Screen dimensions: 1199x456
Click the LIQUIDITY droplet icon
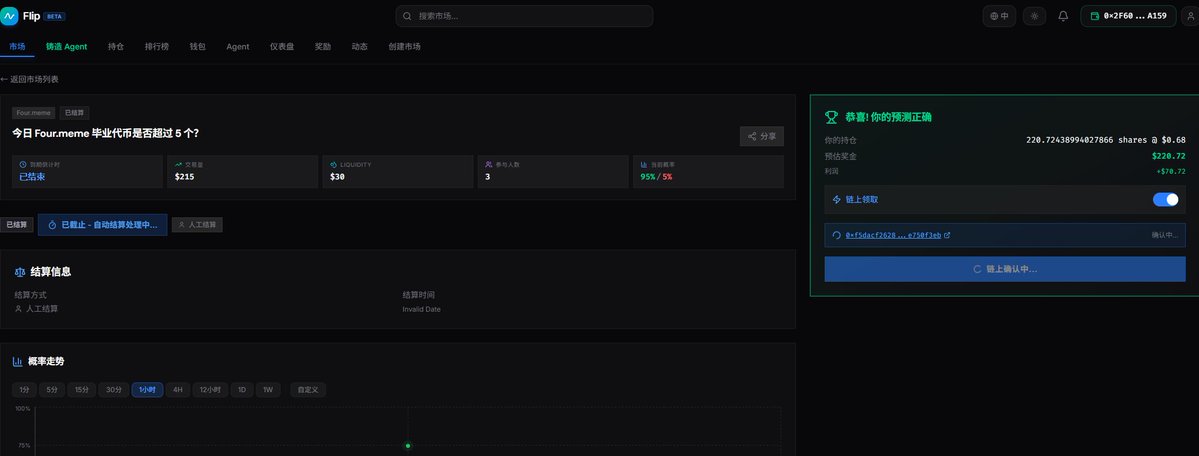click(333, 164)
